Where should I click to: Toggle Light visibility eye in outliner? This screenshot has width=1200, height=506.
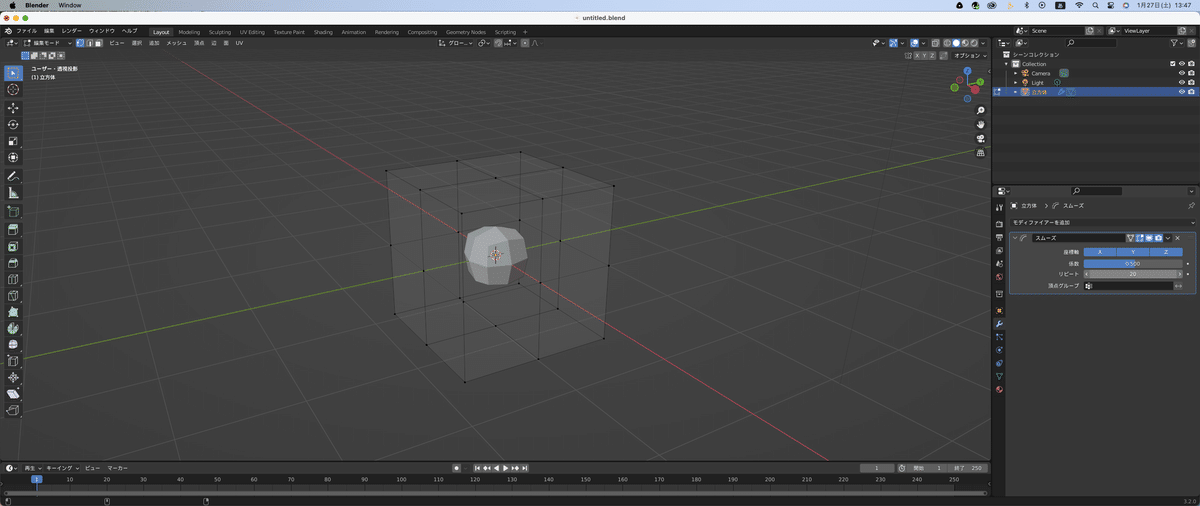1182,82
